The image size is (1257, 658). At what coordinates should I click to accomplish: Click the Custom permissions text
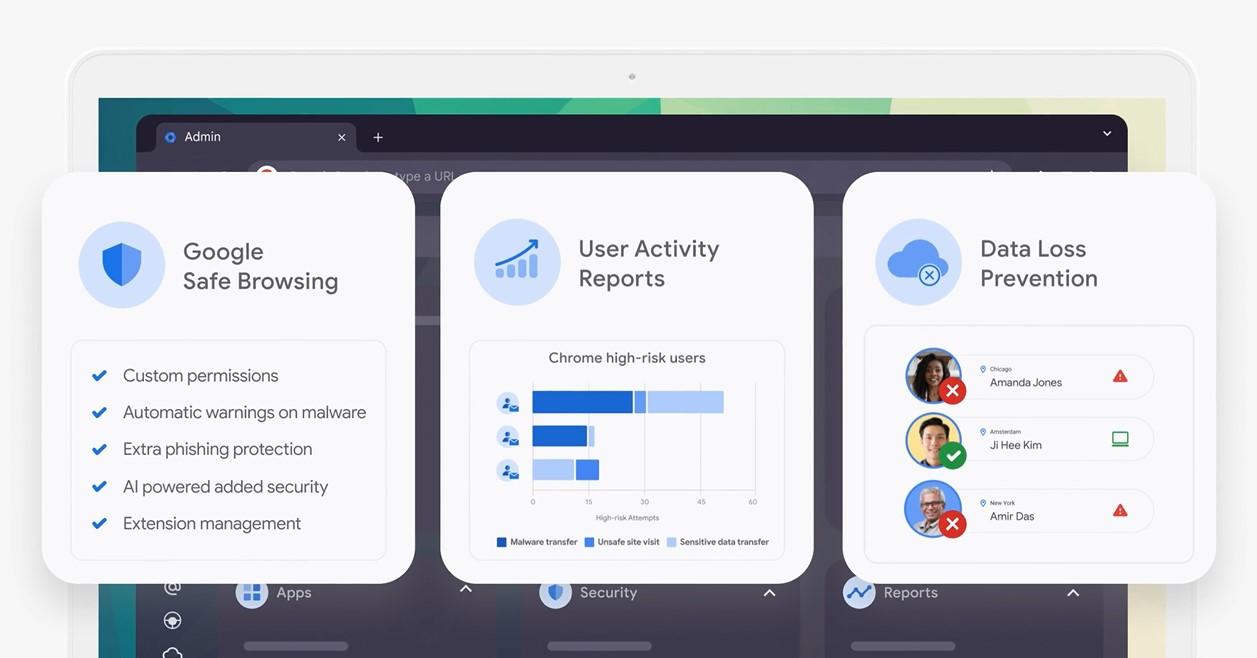click(201, 376)
